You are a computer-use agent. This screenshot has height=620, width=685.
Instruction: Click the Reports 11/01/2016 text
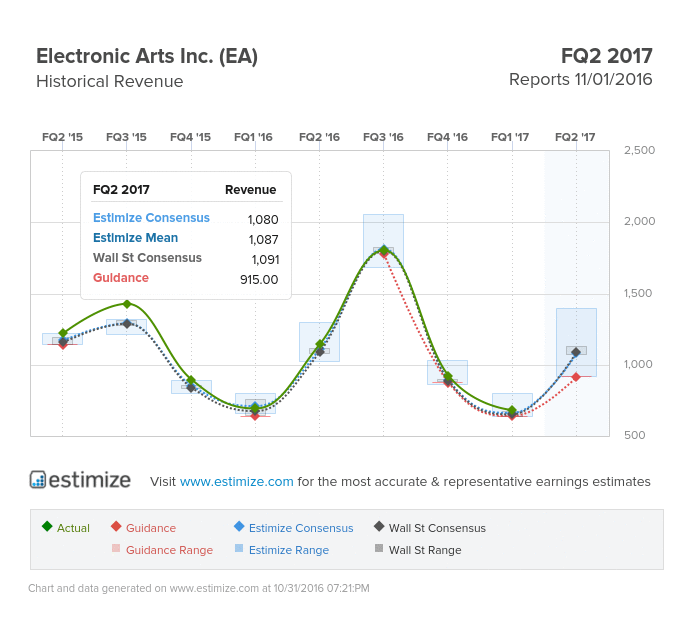[581, 80]
